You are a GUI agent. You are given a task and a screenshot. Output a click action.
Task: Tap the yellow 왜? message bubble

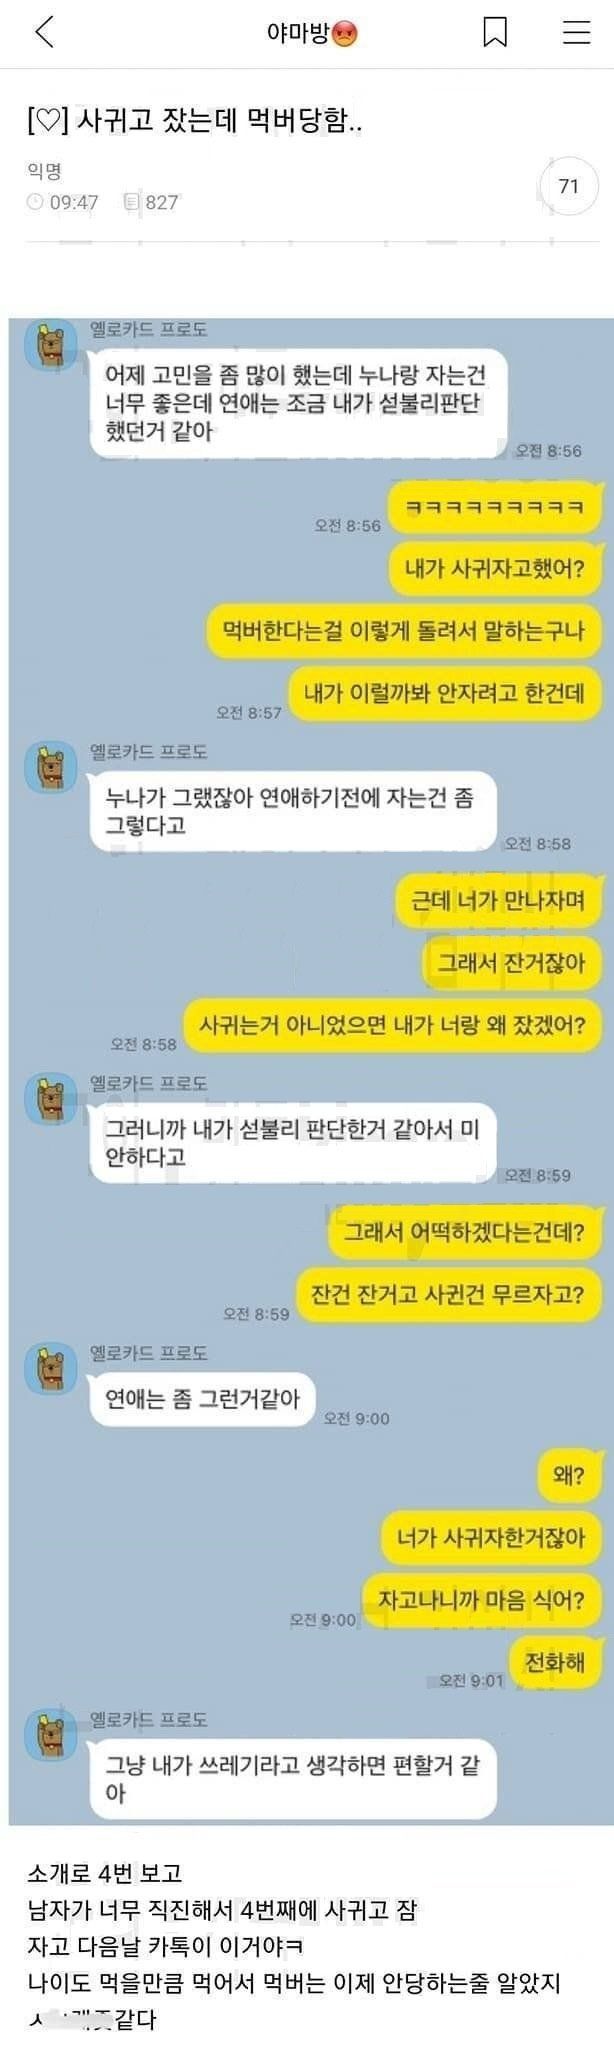[x=569, y=1475]
